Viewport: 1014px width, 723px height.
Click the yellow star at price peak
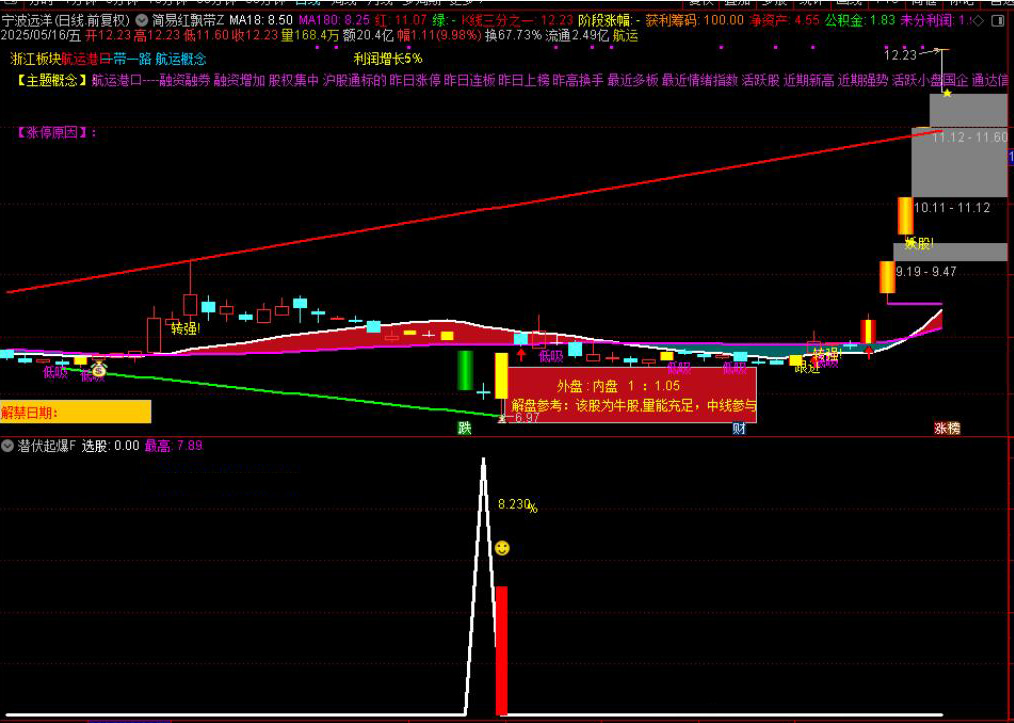[946, 92]
